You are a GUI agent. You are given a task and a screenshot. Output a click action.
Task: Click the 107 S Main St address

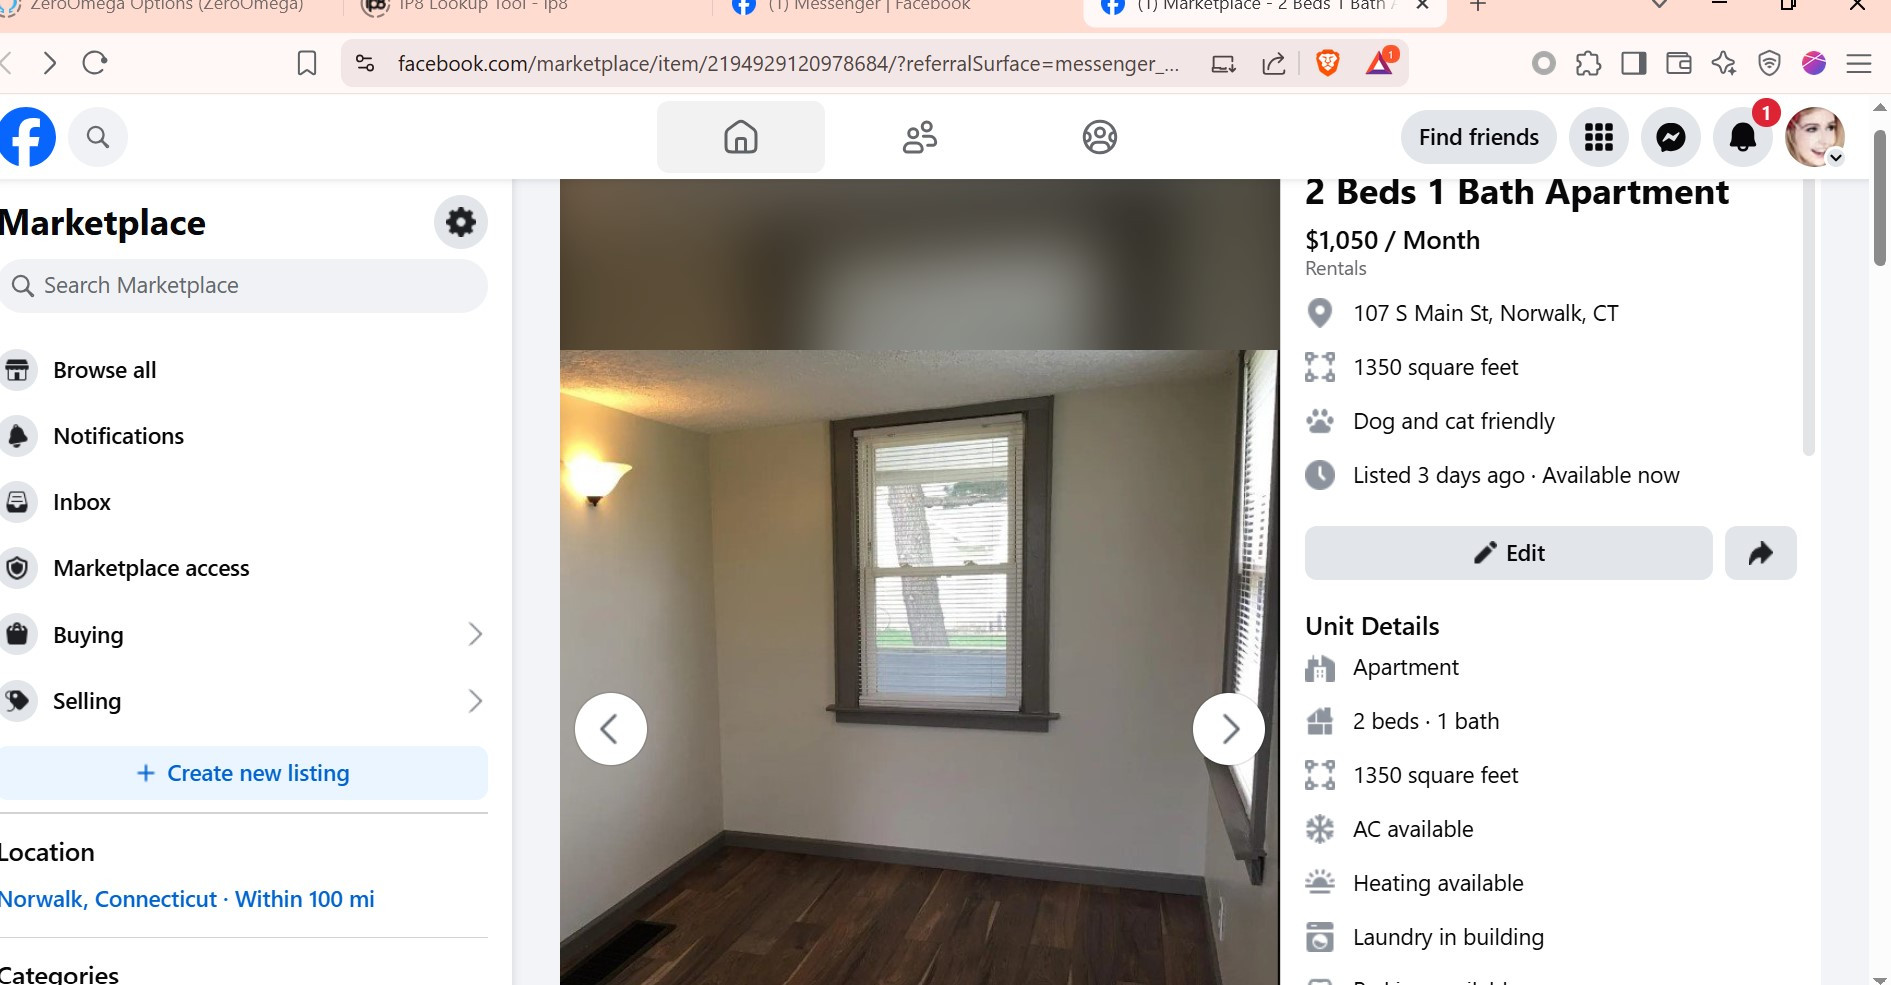tap(1485, 313)
